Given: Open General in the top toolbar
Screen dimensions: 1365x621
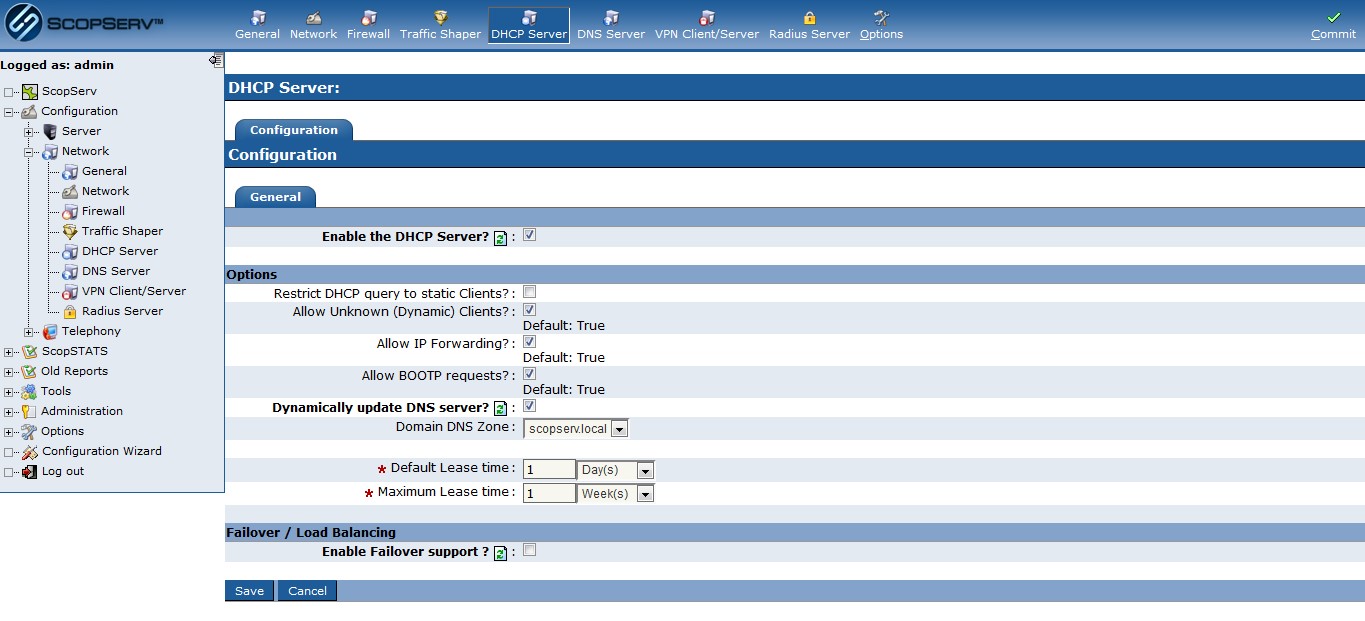Looking at the screenshot, I should click(x=257, y=26).
